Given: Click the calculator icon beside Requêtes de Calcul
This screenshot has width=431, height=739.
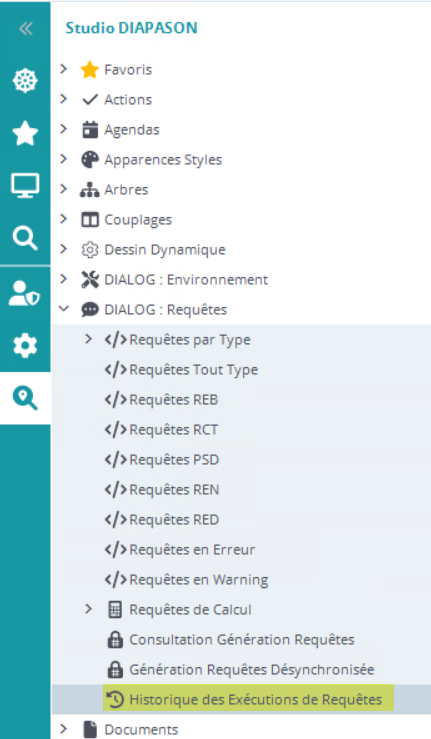Looking at the screenshot, I should (115, 609).
